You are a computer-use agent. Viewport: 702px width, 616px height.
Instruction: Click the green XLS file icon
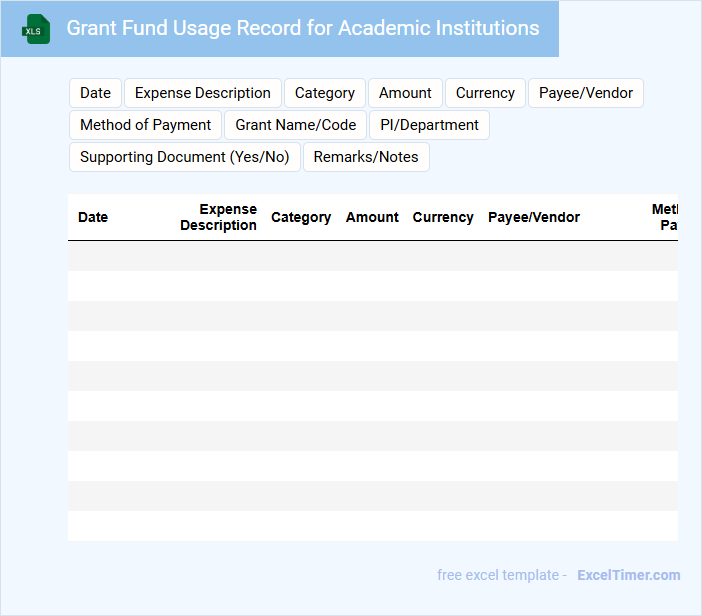(x=37, y=29)
